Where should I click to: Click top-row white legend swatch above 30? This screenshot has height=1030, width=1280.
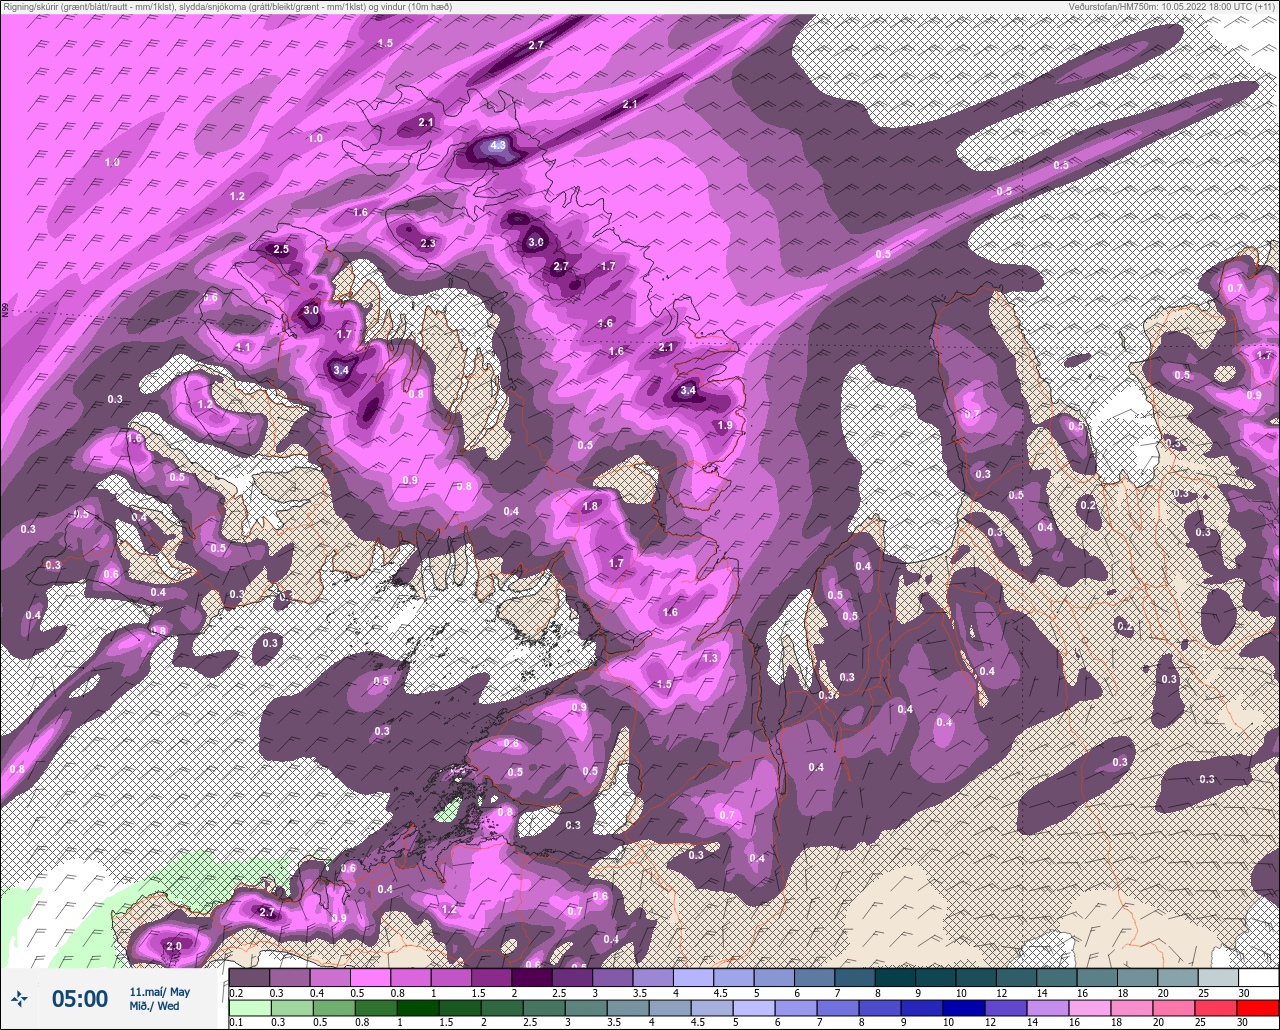(x=1258, y=977)
